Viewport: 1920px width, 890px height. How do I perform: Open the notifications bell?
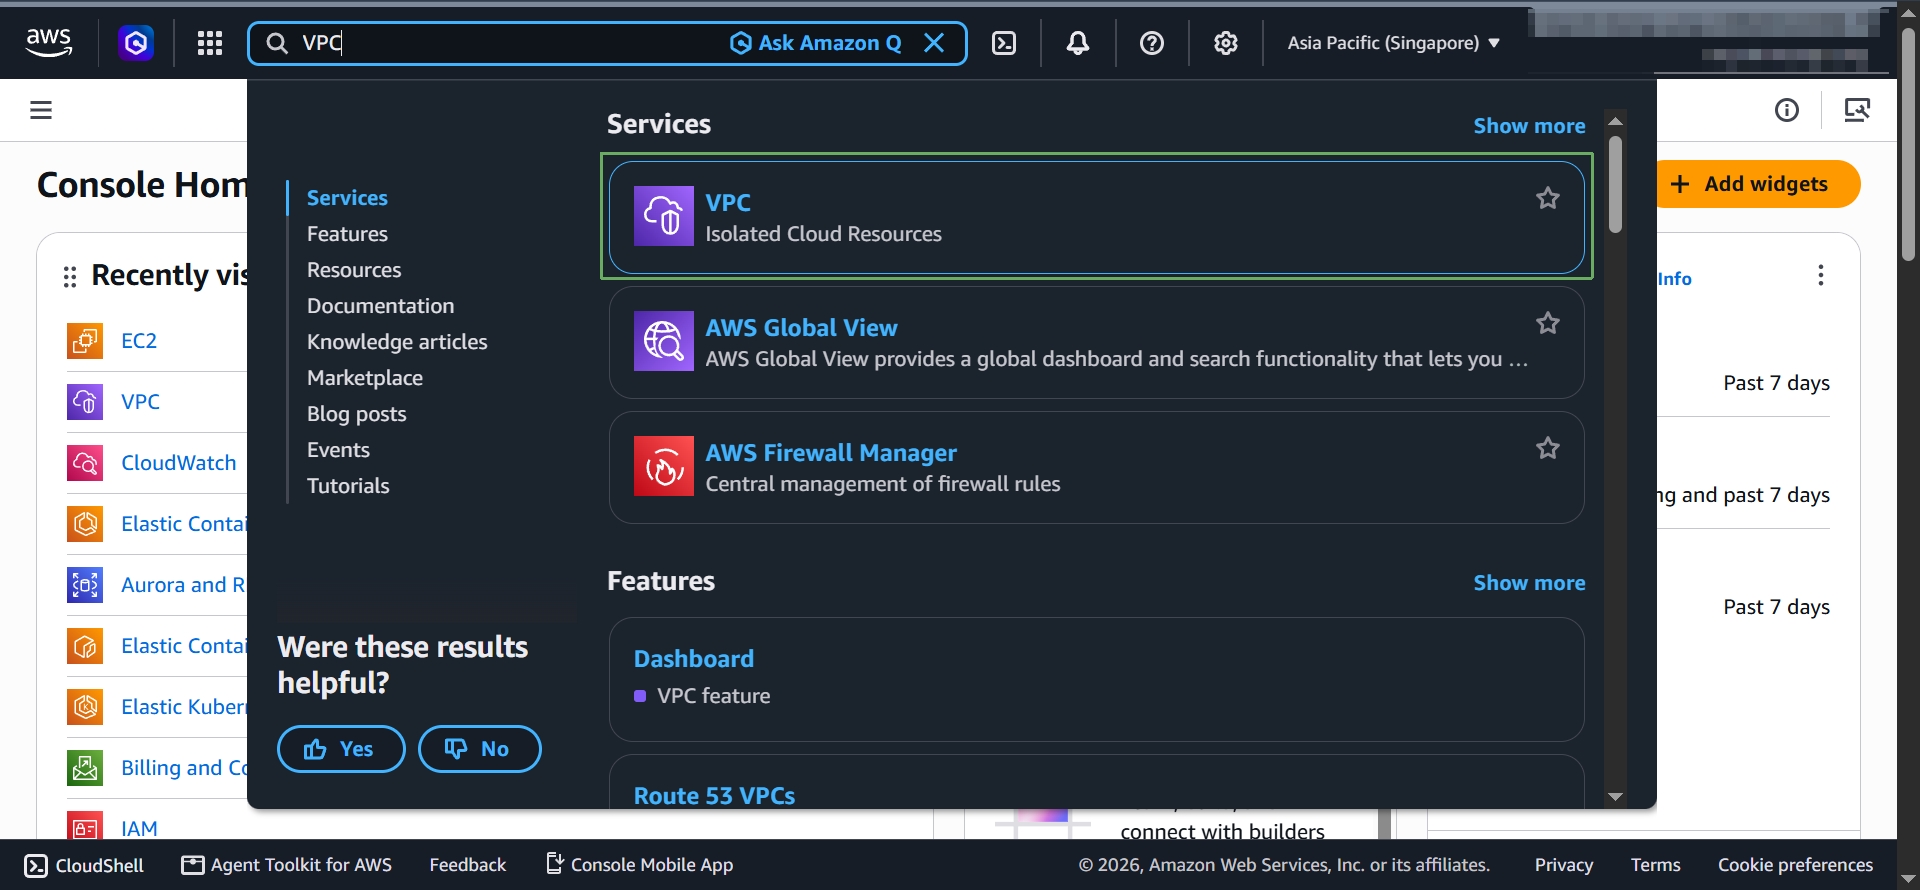pyautogui.click(x=1078, y=43)
